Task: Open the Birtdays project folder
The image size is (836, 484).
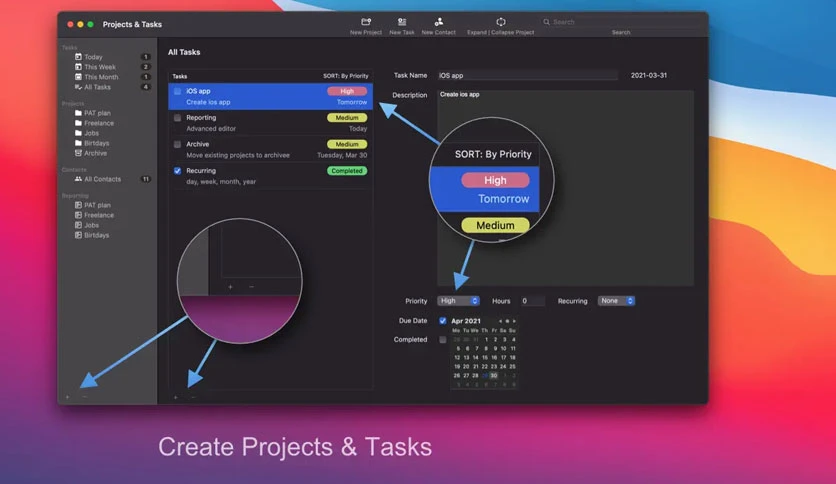Action: tap(97, 143)
